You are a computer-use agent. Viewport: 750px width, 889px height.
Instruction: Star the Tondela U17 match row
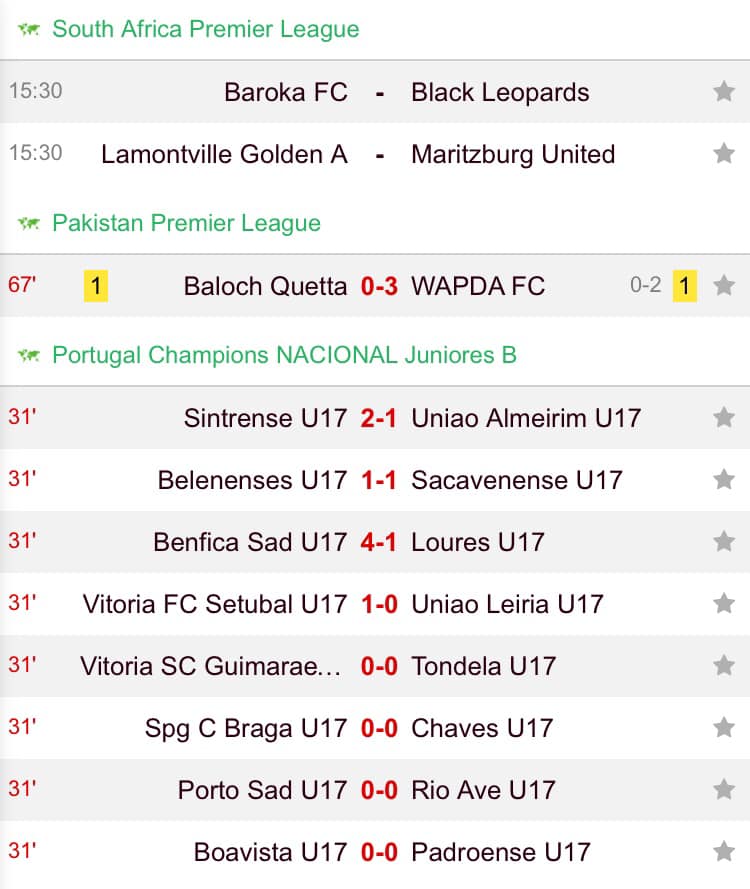[724, 666]
